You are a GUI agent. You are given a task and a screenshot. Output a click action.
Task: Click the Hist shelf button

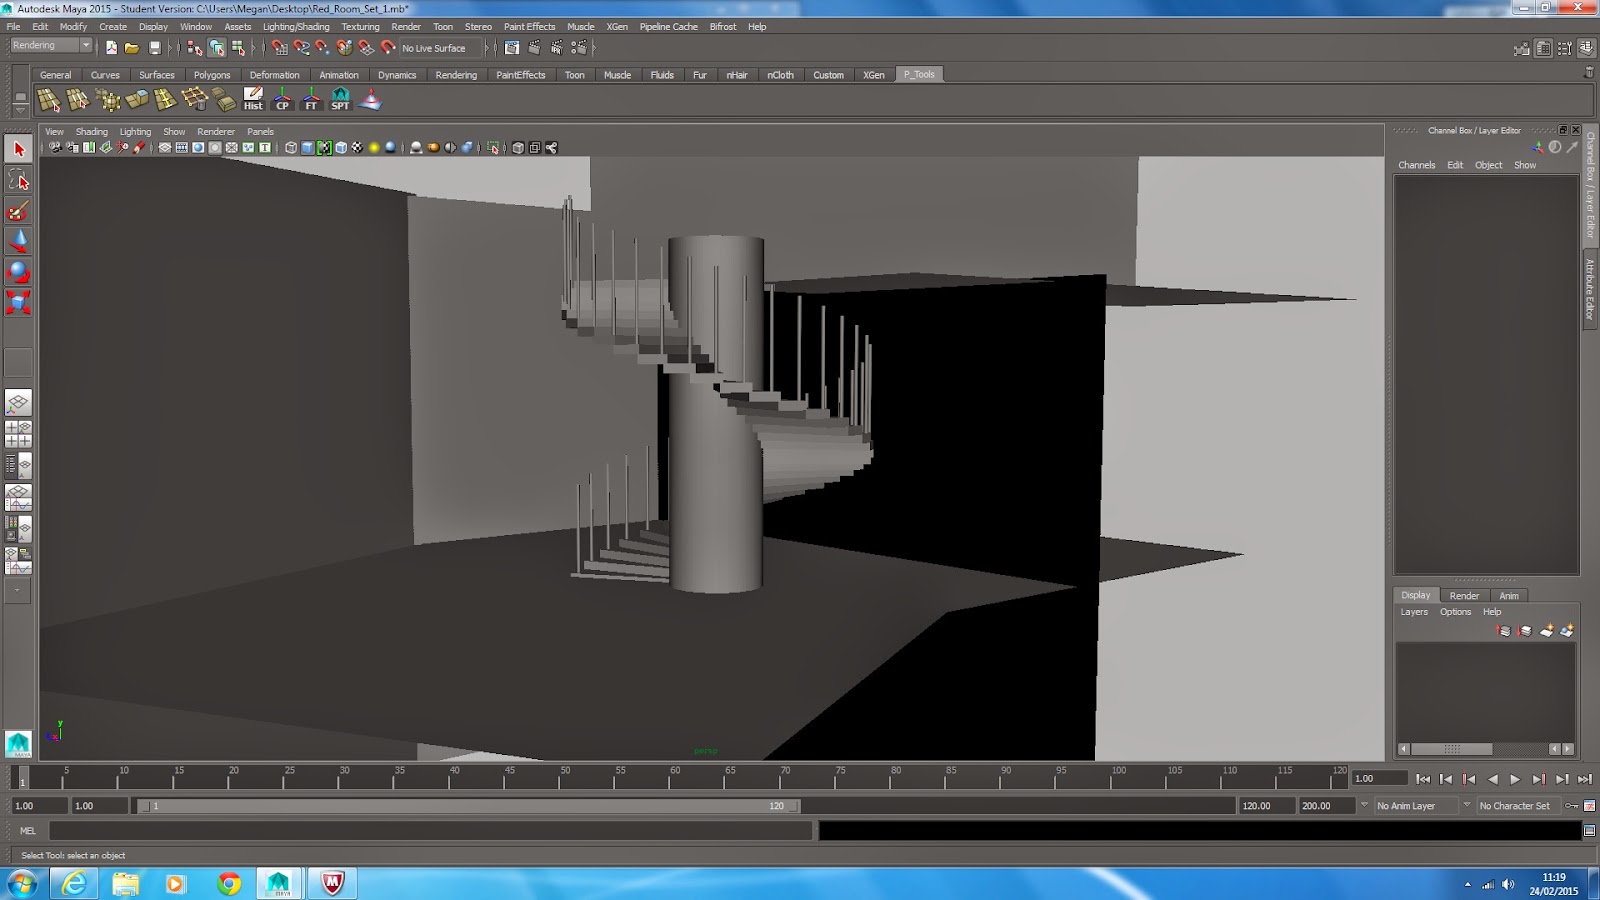(253, 99)
